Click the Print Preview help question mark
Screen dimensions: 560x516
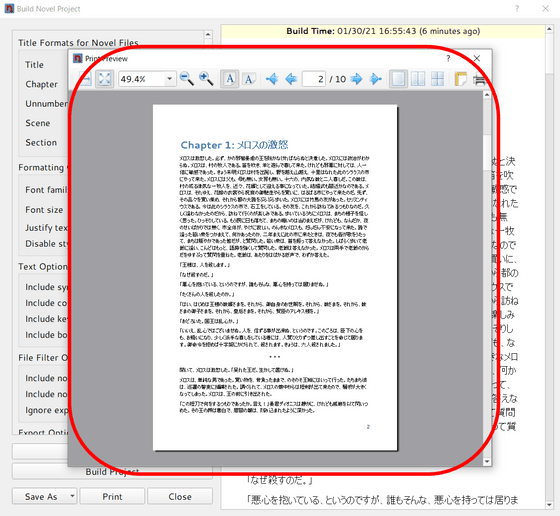[448, 59]
